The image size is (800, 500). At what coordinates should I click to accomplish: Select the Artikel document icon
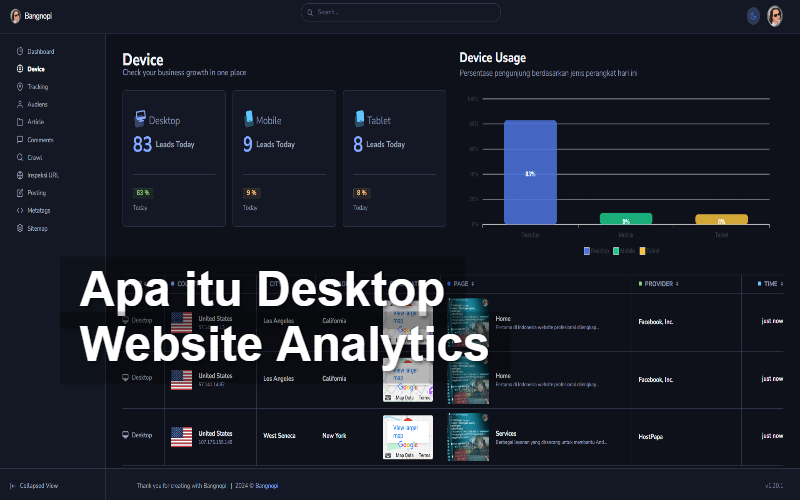[x=20, y=122]
